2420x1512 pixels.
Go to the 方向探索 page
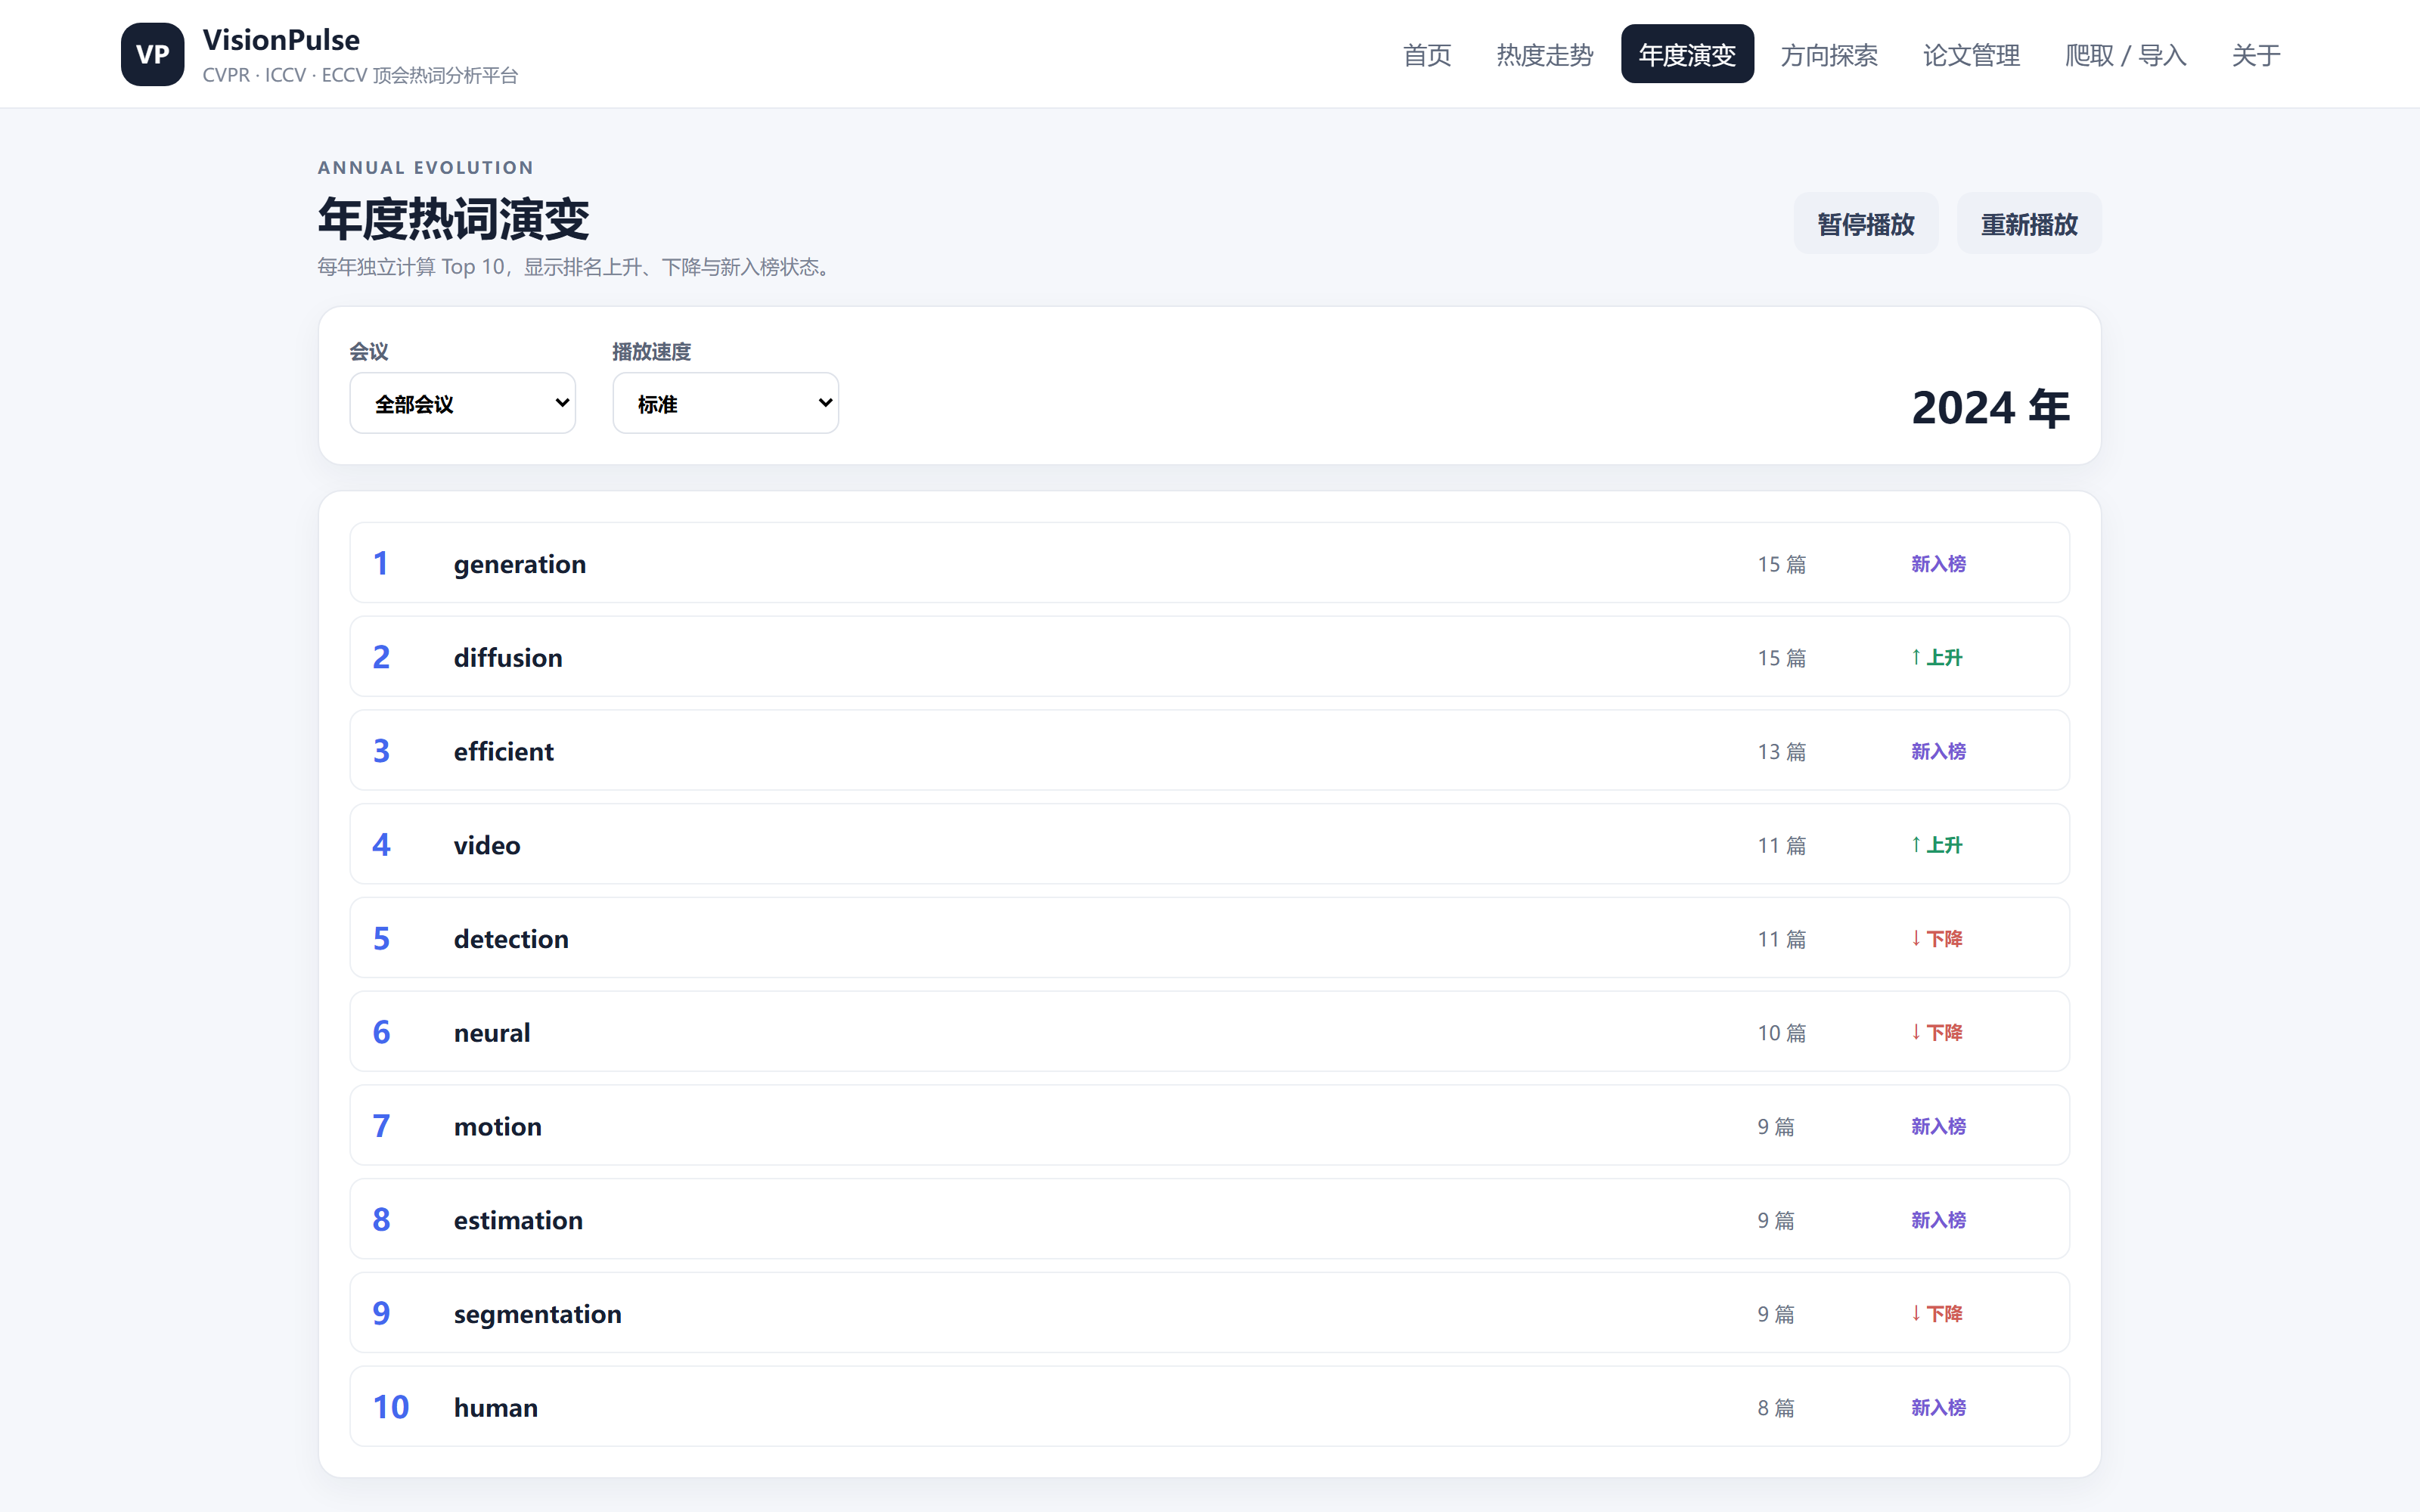pos(1829,55)
